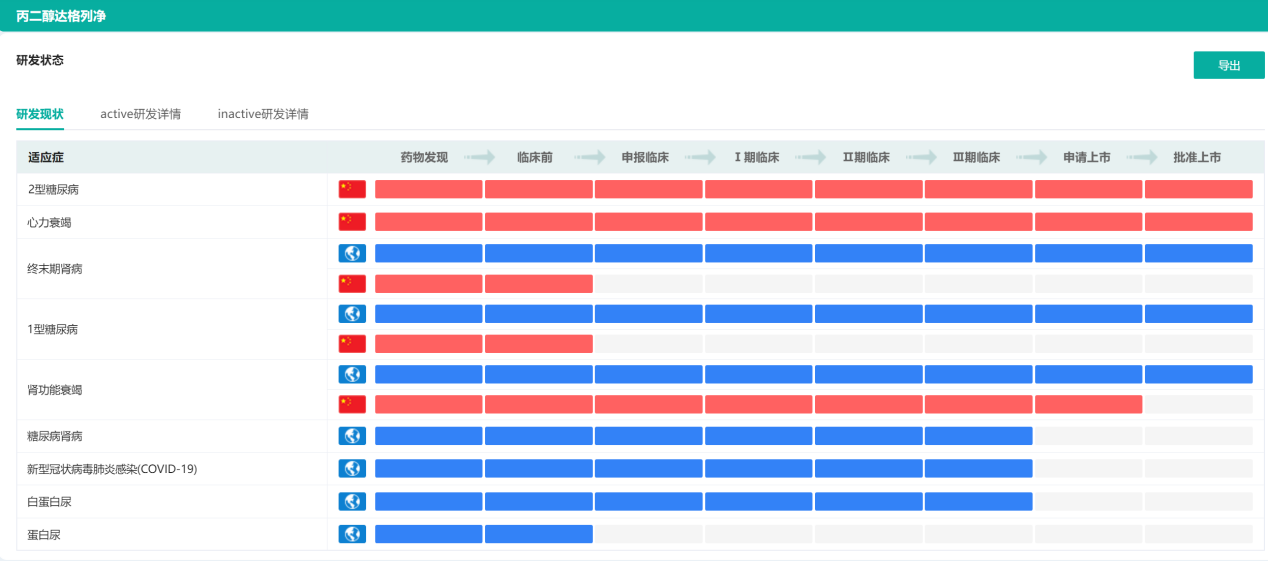
Task: Click the 适应症 column header
Action: [x=46, y=157]
